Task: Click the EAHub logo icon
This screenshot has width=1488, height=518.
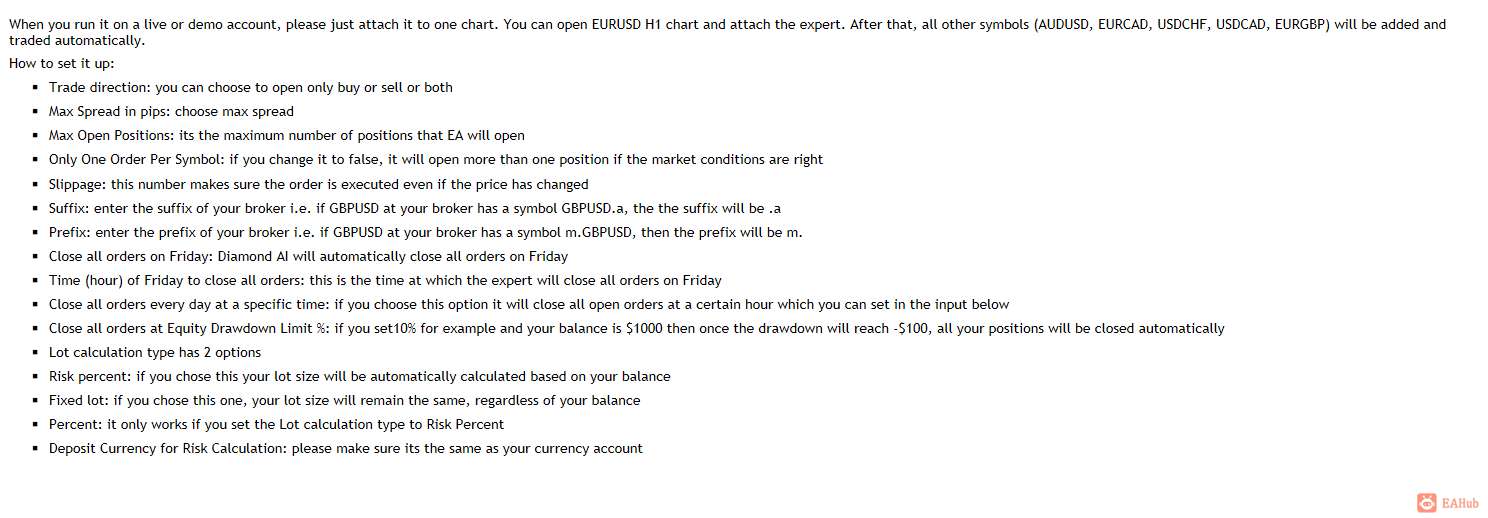Action: [x=1427, y=503]
